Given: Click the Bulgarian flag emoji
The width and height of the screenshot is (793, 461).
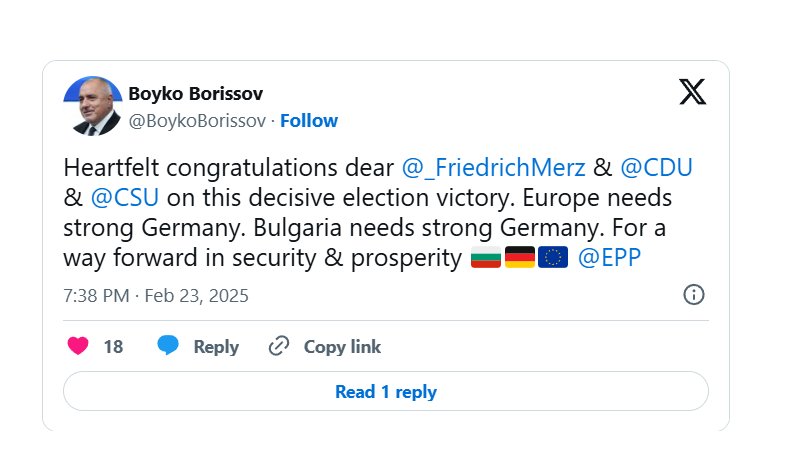Looking at the screenshot, I should point(486,258).
